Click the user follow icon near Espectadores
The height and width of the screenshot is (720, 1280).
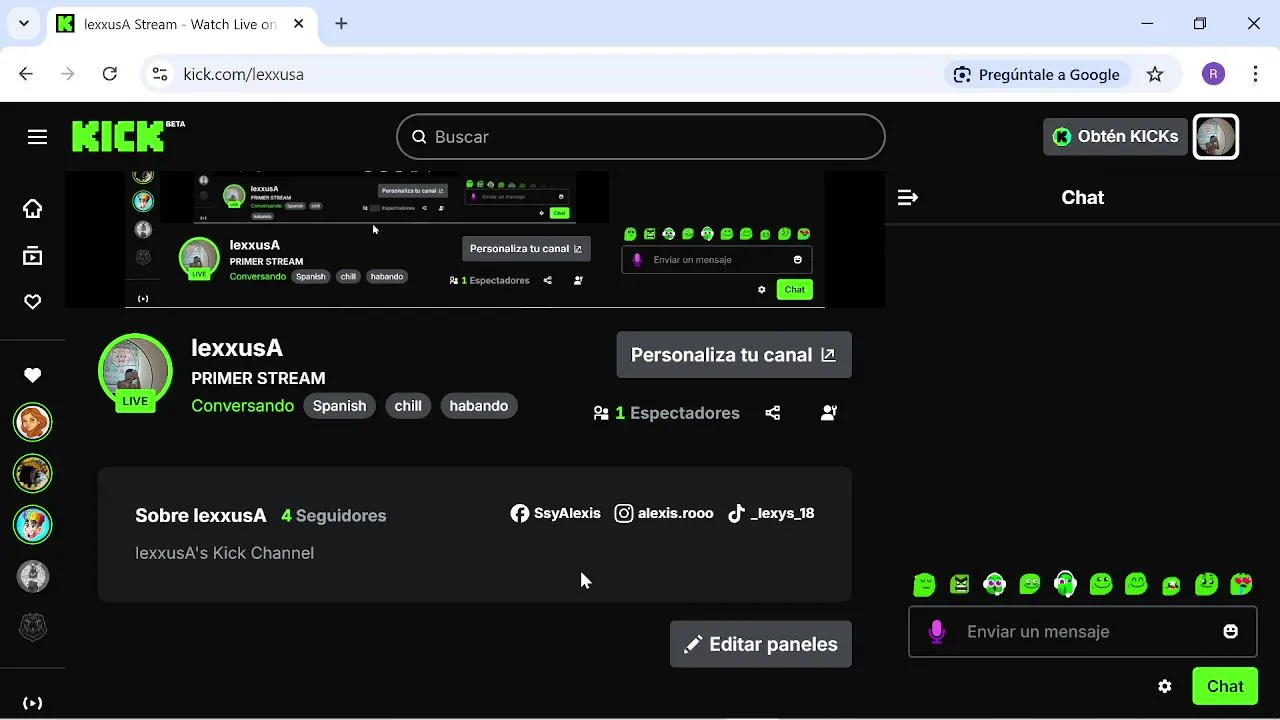[828, 413]
